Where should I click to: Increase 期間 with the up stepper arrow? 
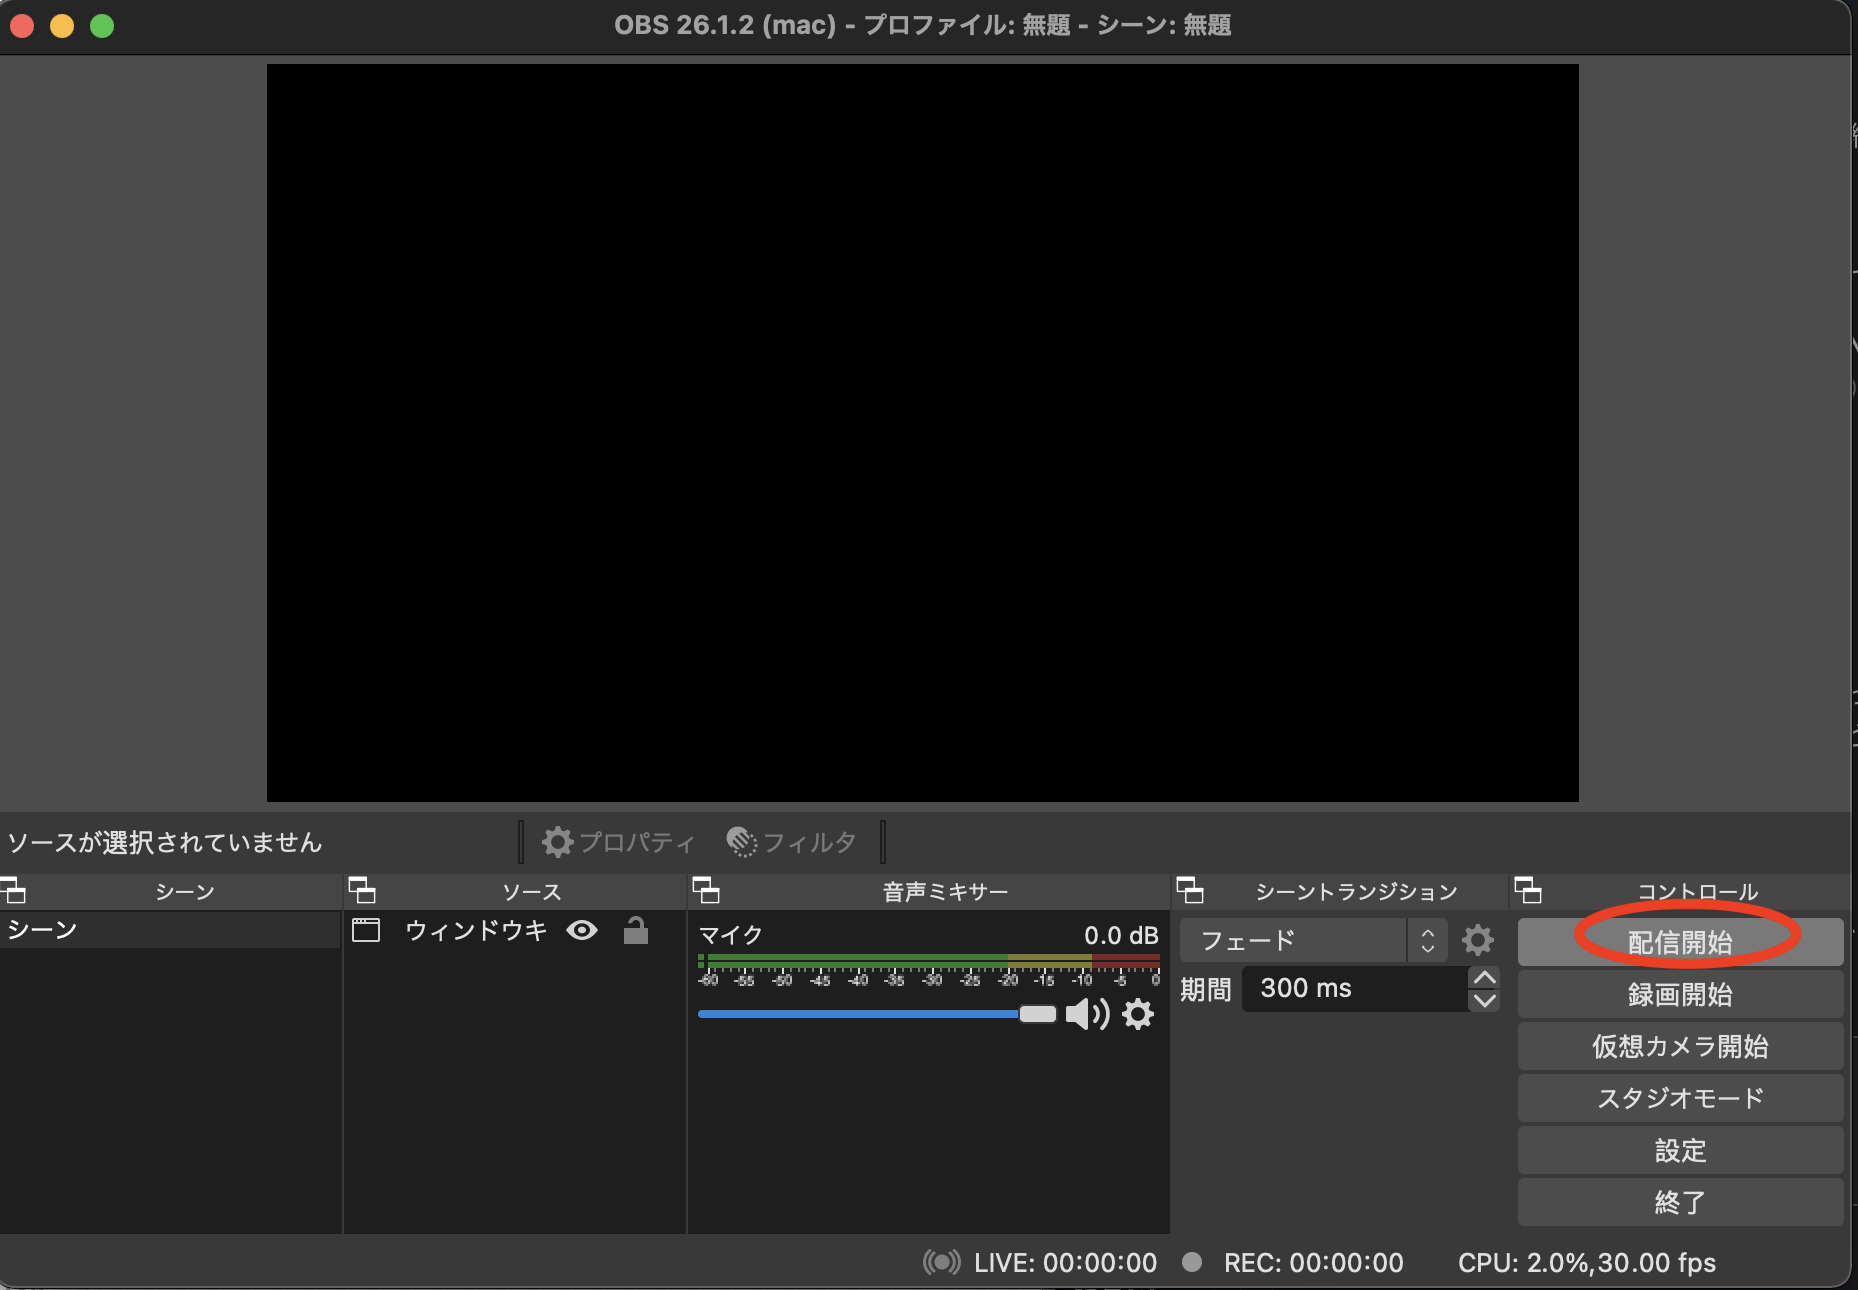1485,977
